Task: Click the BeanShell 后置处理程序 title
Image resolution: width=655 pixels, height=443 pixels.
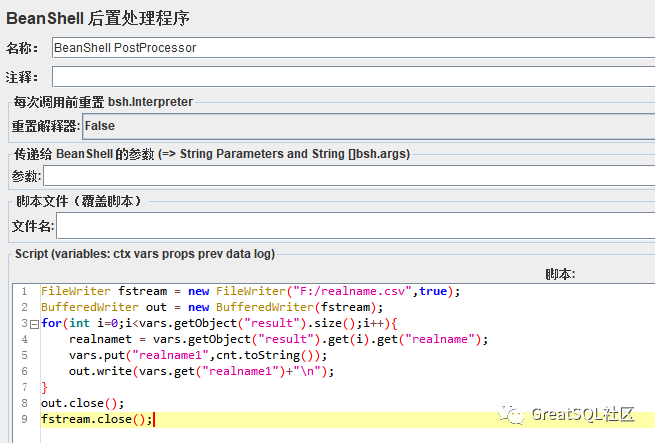Action: (98, 18)
